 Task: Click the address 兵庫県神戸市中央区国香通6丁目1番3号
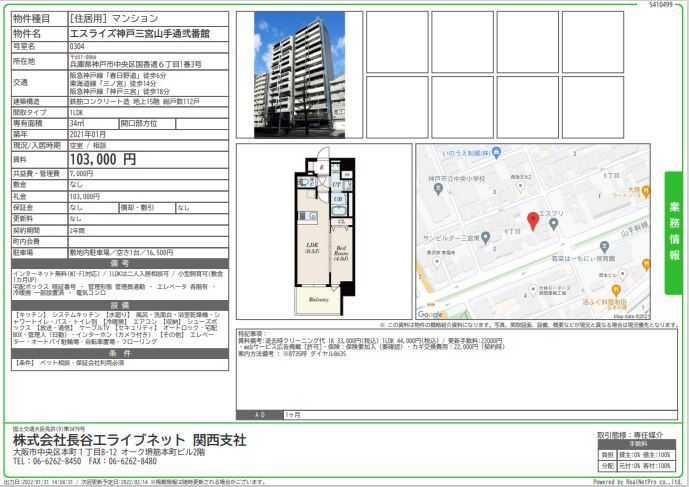point(136,65)
